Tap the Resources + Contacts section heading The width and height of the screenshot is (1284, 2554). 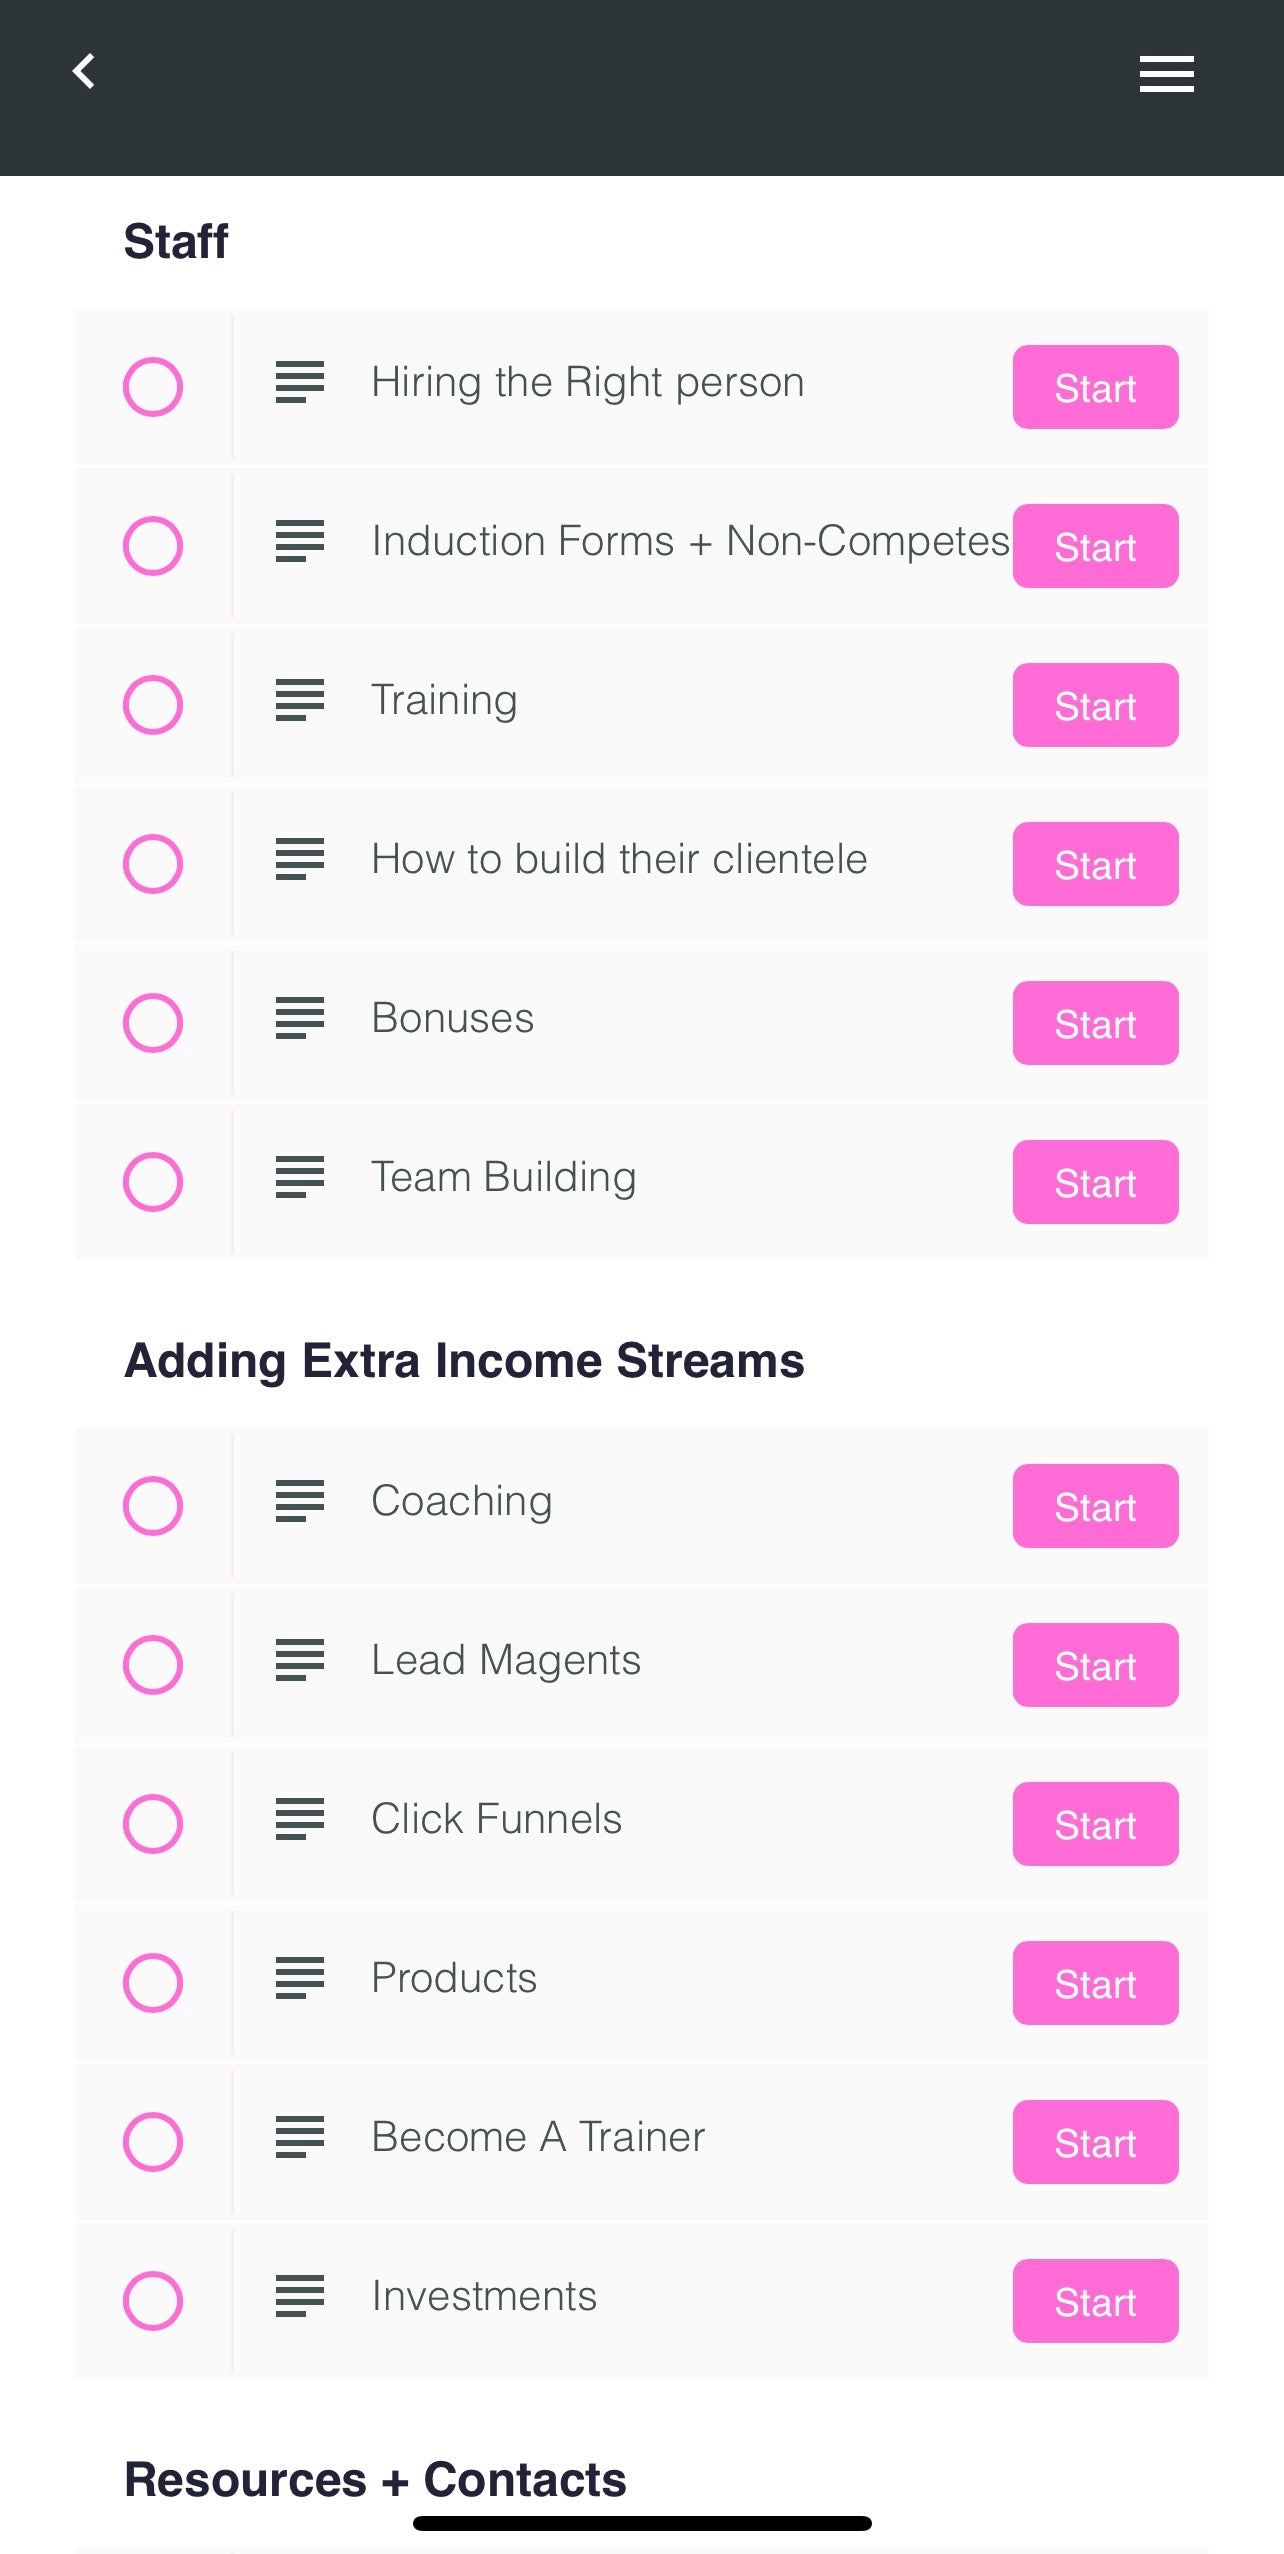pos(375,2480)
